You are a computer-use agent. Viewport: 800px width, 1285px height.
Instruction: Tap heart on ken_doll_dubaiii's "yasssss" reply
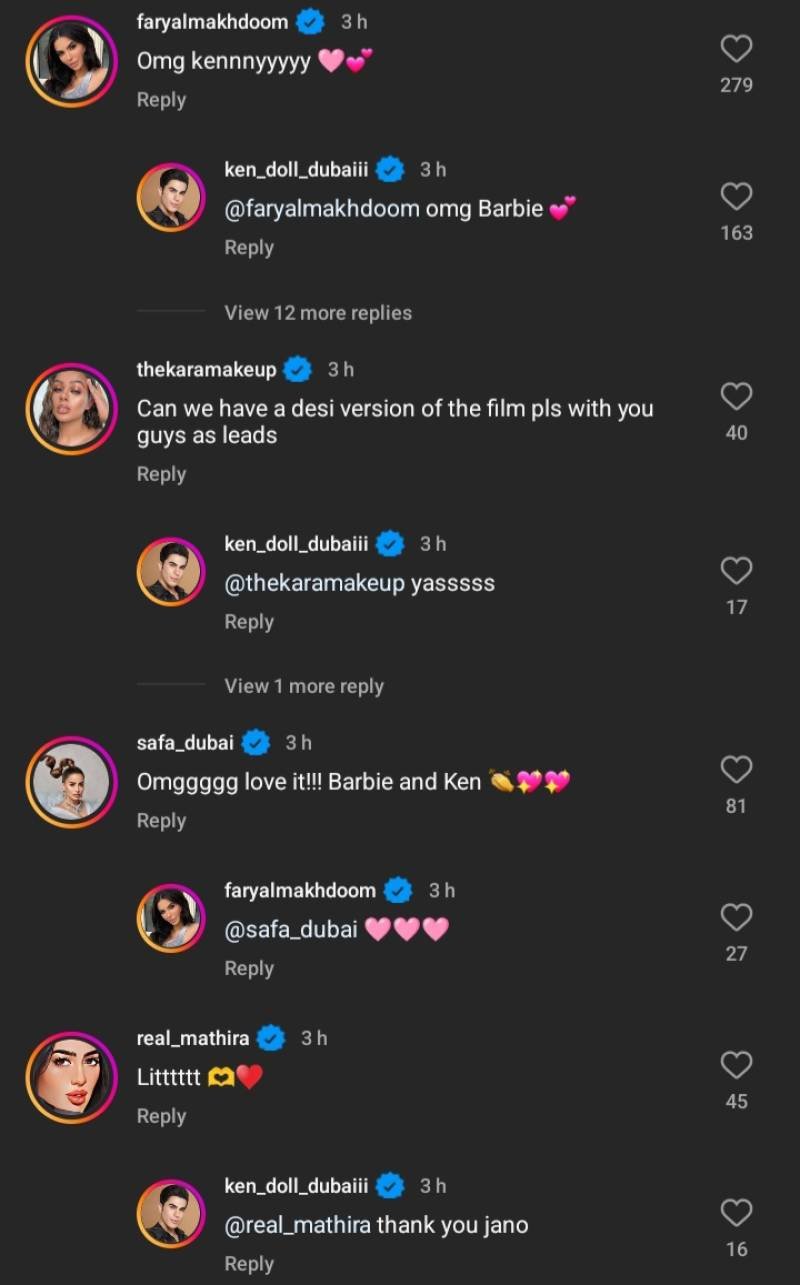(x=736, y=570)
